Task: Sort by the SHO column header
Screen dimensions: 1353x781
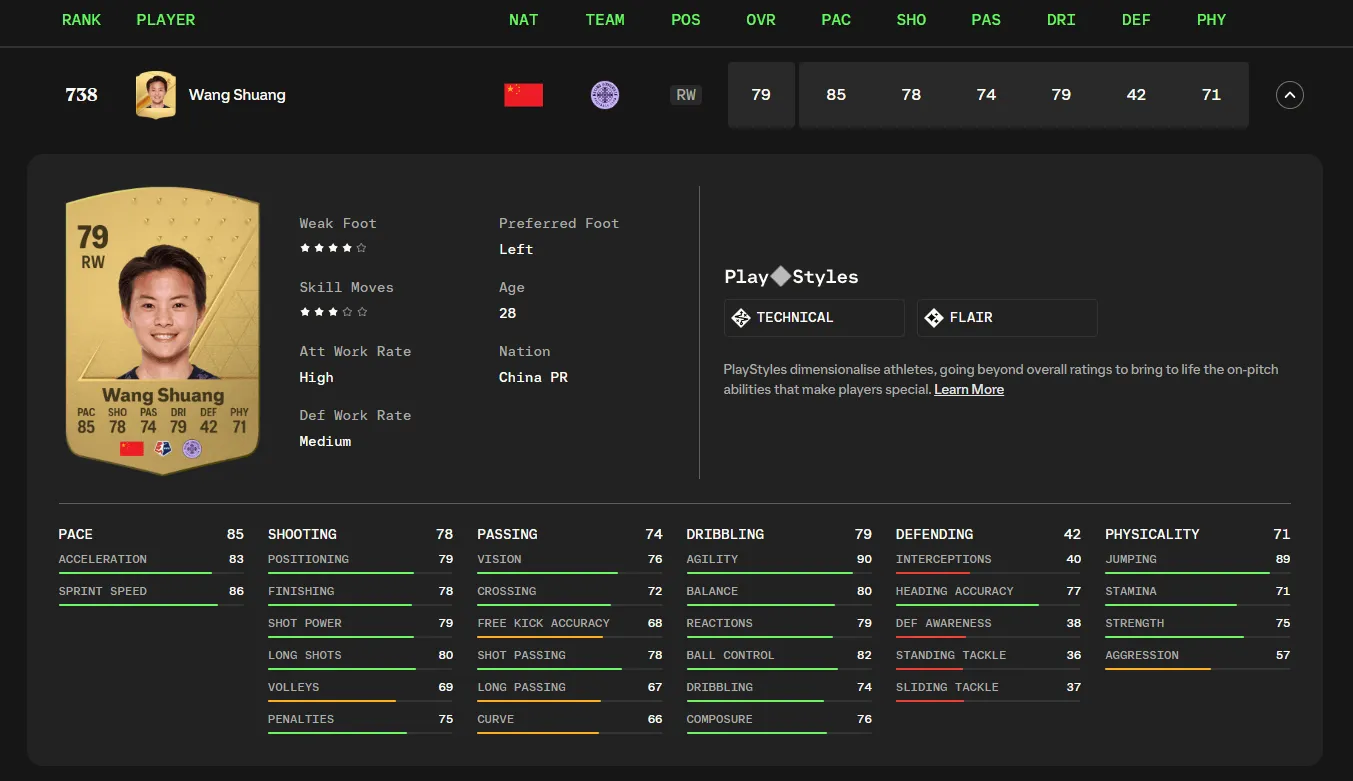Action: click(x=911, y=20)
